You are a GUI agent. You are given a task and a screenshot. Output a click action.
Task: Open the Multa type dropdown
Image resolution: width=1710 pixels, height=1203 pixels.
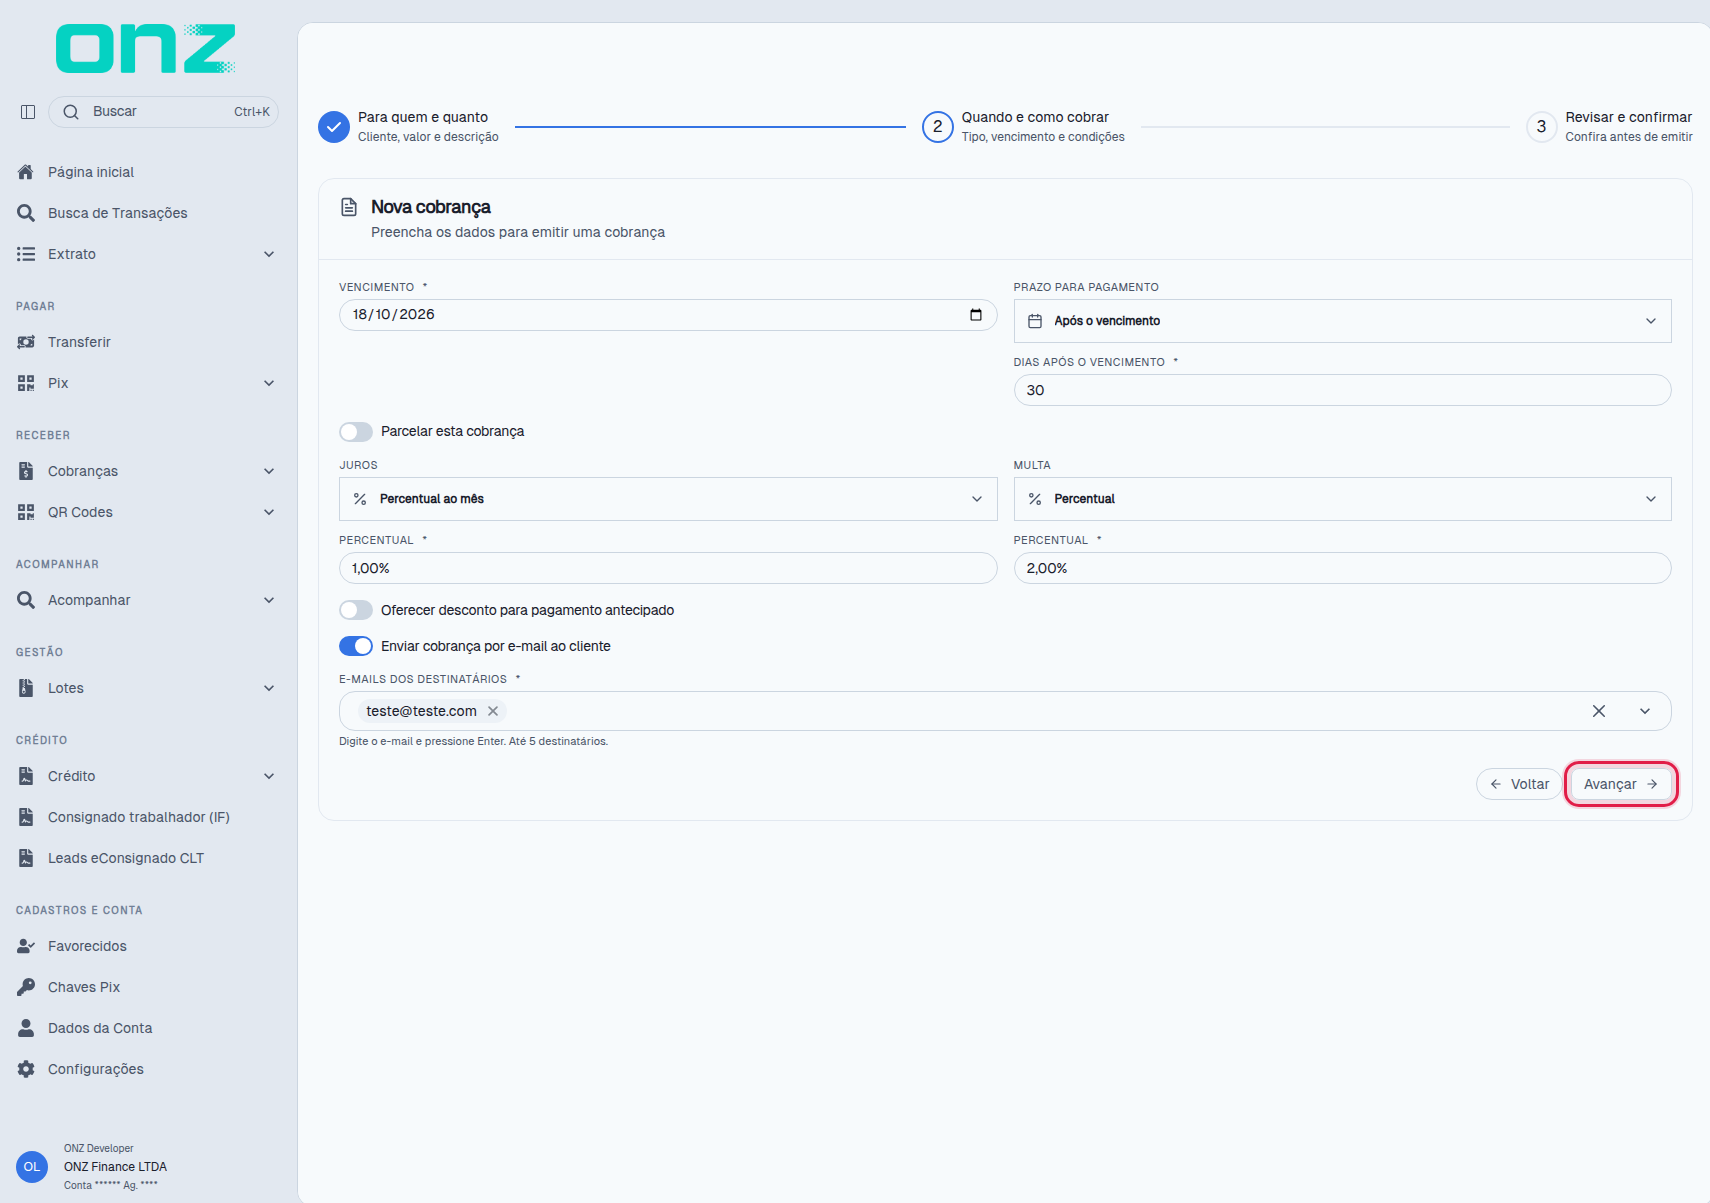(1342, 499)
